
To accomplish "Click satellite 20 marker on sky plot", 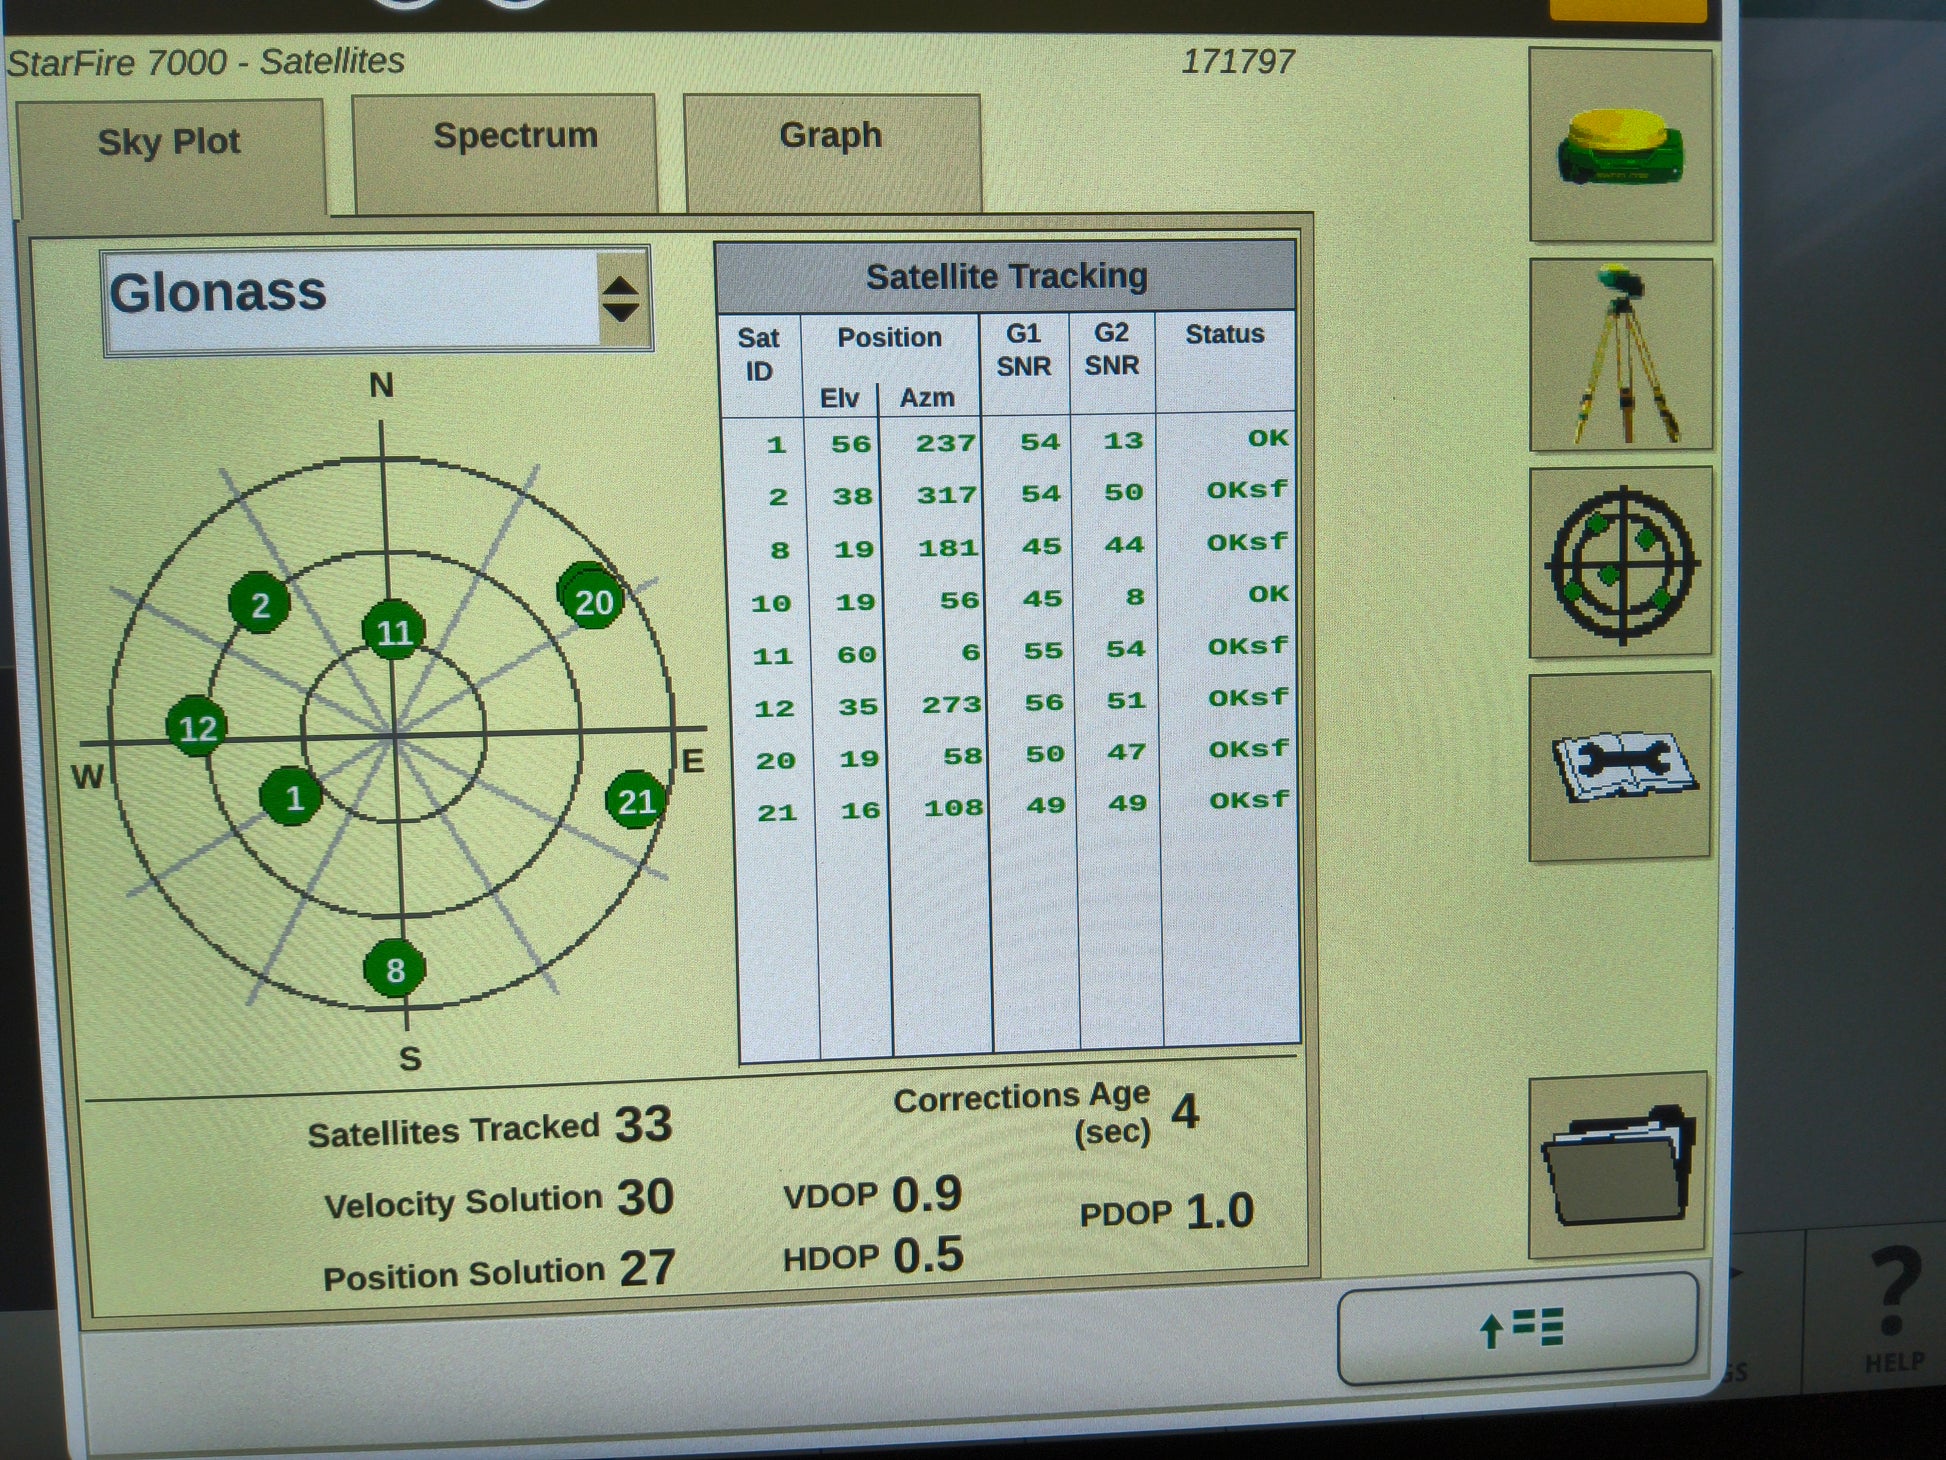I will 591,599.
